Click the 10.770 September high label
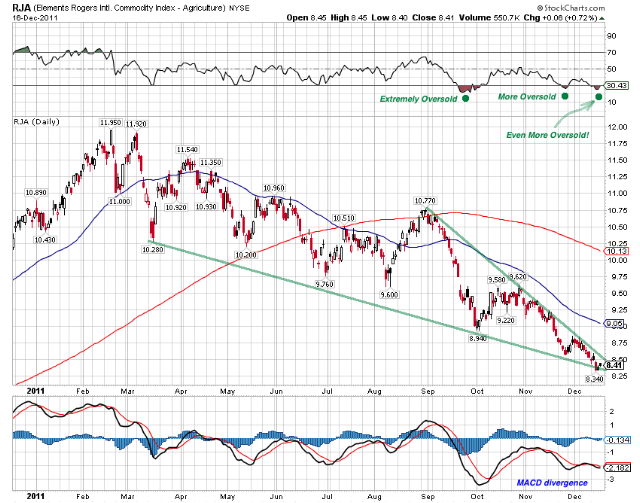The width and height of the screenshot is (640, 503). [x=425, y=200]
